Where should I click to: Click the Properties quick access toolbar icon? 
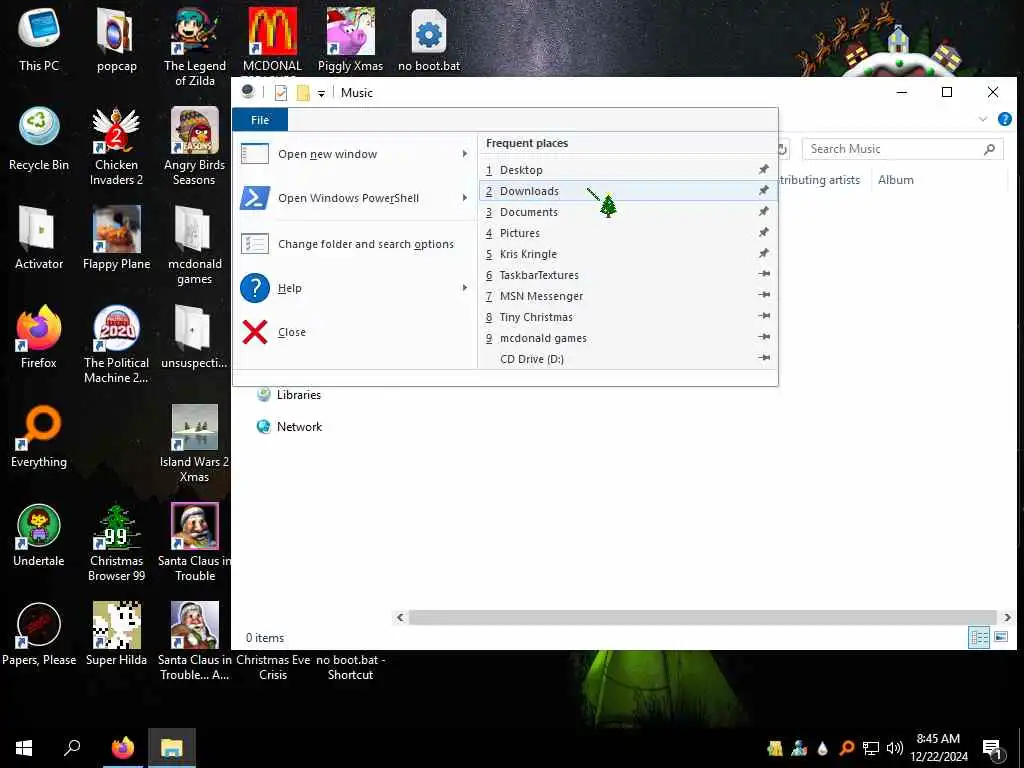coord(281,93)
